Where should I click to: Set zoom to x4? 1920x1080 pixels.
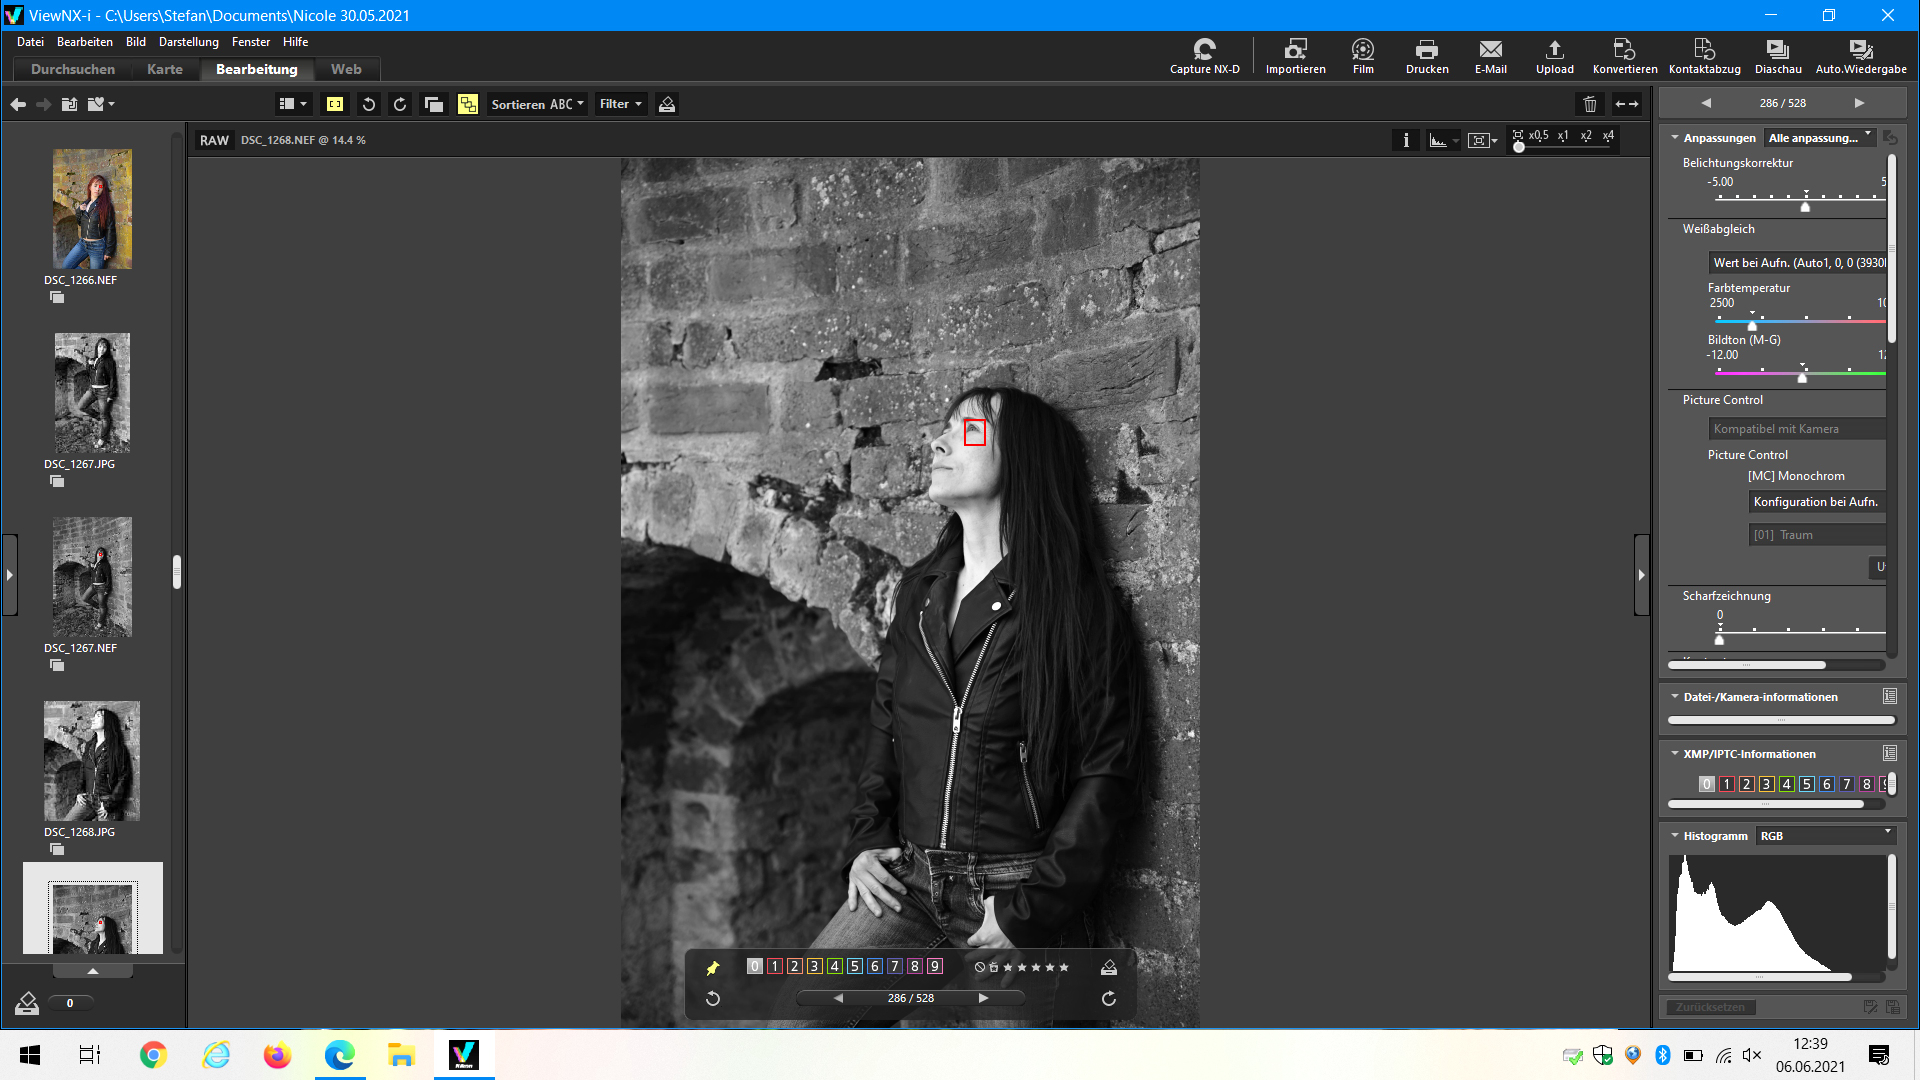pos(1608,136)
